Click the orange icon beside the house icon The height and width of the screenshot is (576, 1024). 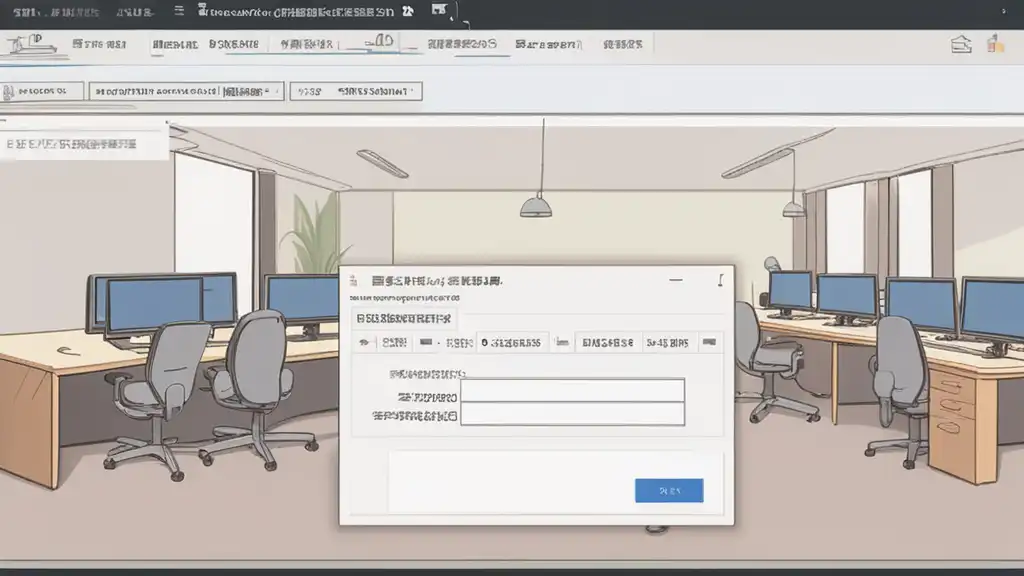995,44
